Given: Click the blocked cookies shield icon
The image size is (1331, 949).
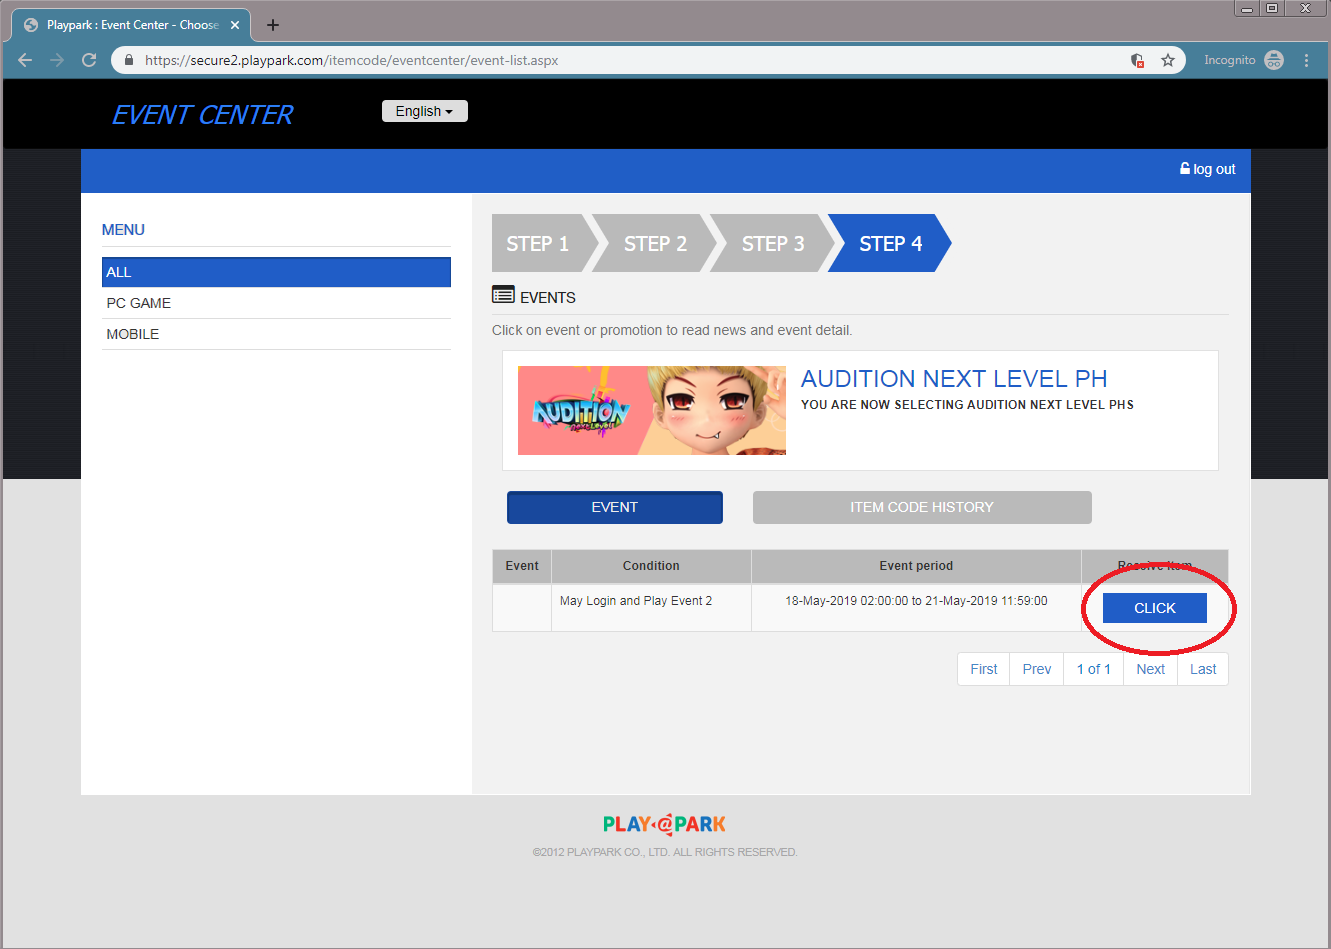Looking at the screenshot, I should [x=1137, y=60].
